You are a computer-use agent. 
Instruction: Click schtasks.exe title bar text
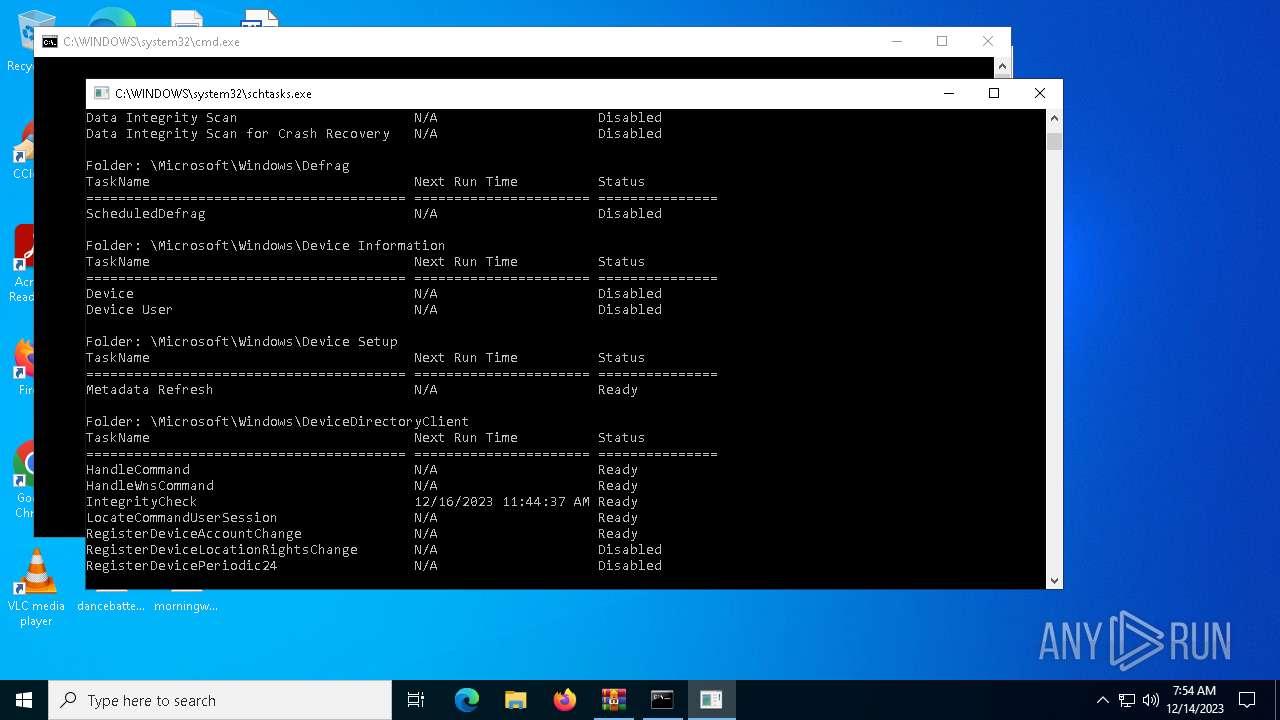213,93
